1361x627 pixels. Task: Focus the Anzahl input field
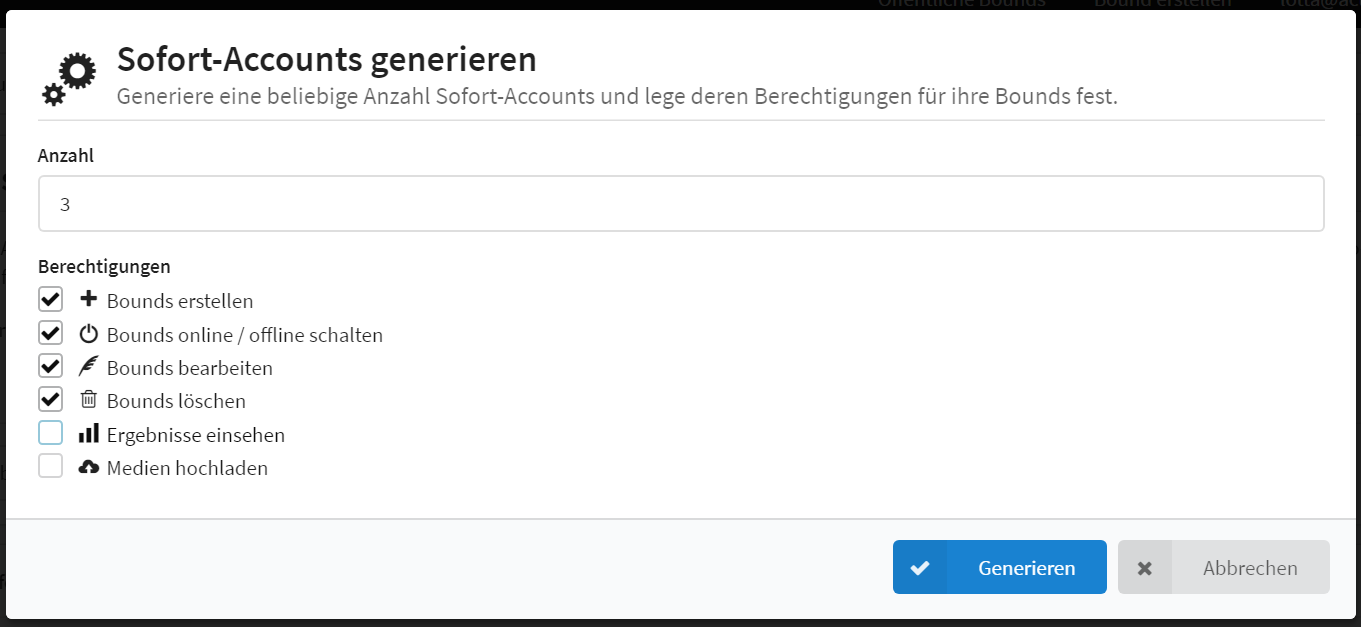(681, 204)
